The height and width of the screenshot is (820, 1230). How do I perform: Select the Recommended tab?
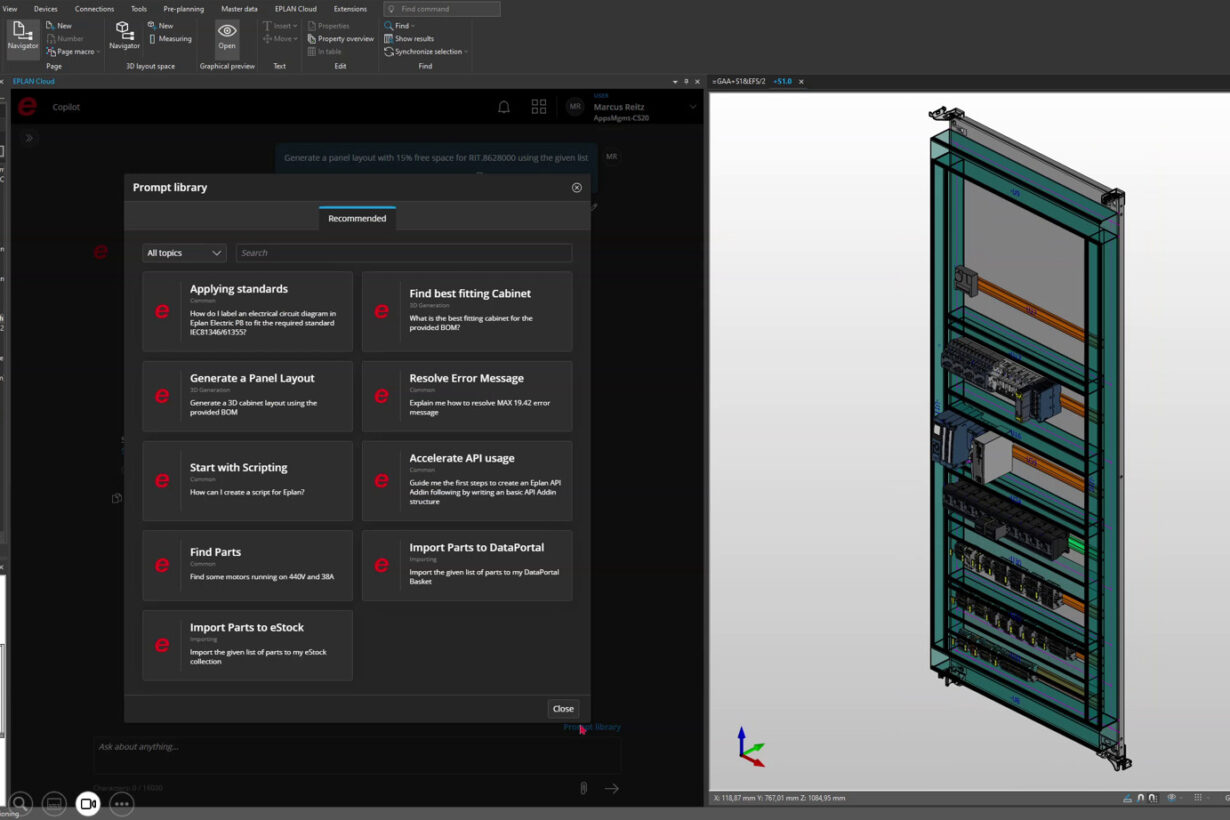click(357, 218)
